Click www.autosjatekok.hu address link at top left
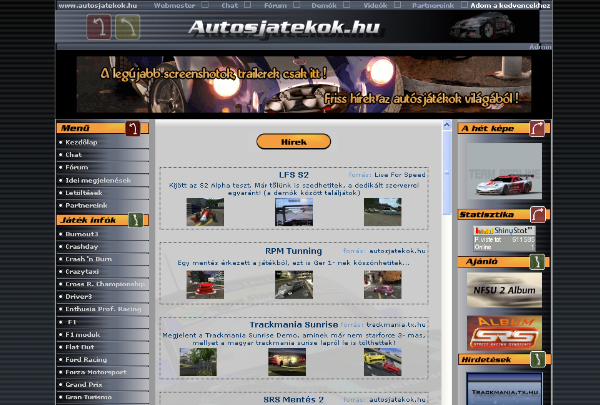 98,5
